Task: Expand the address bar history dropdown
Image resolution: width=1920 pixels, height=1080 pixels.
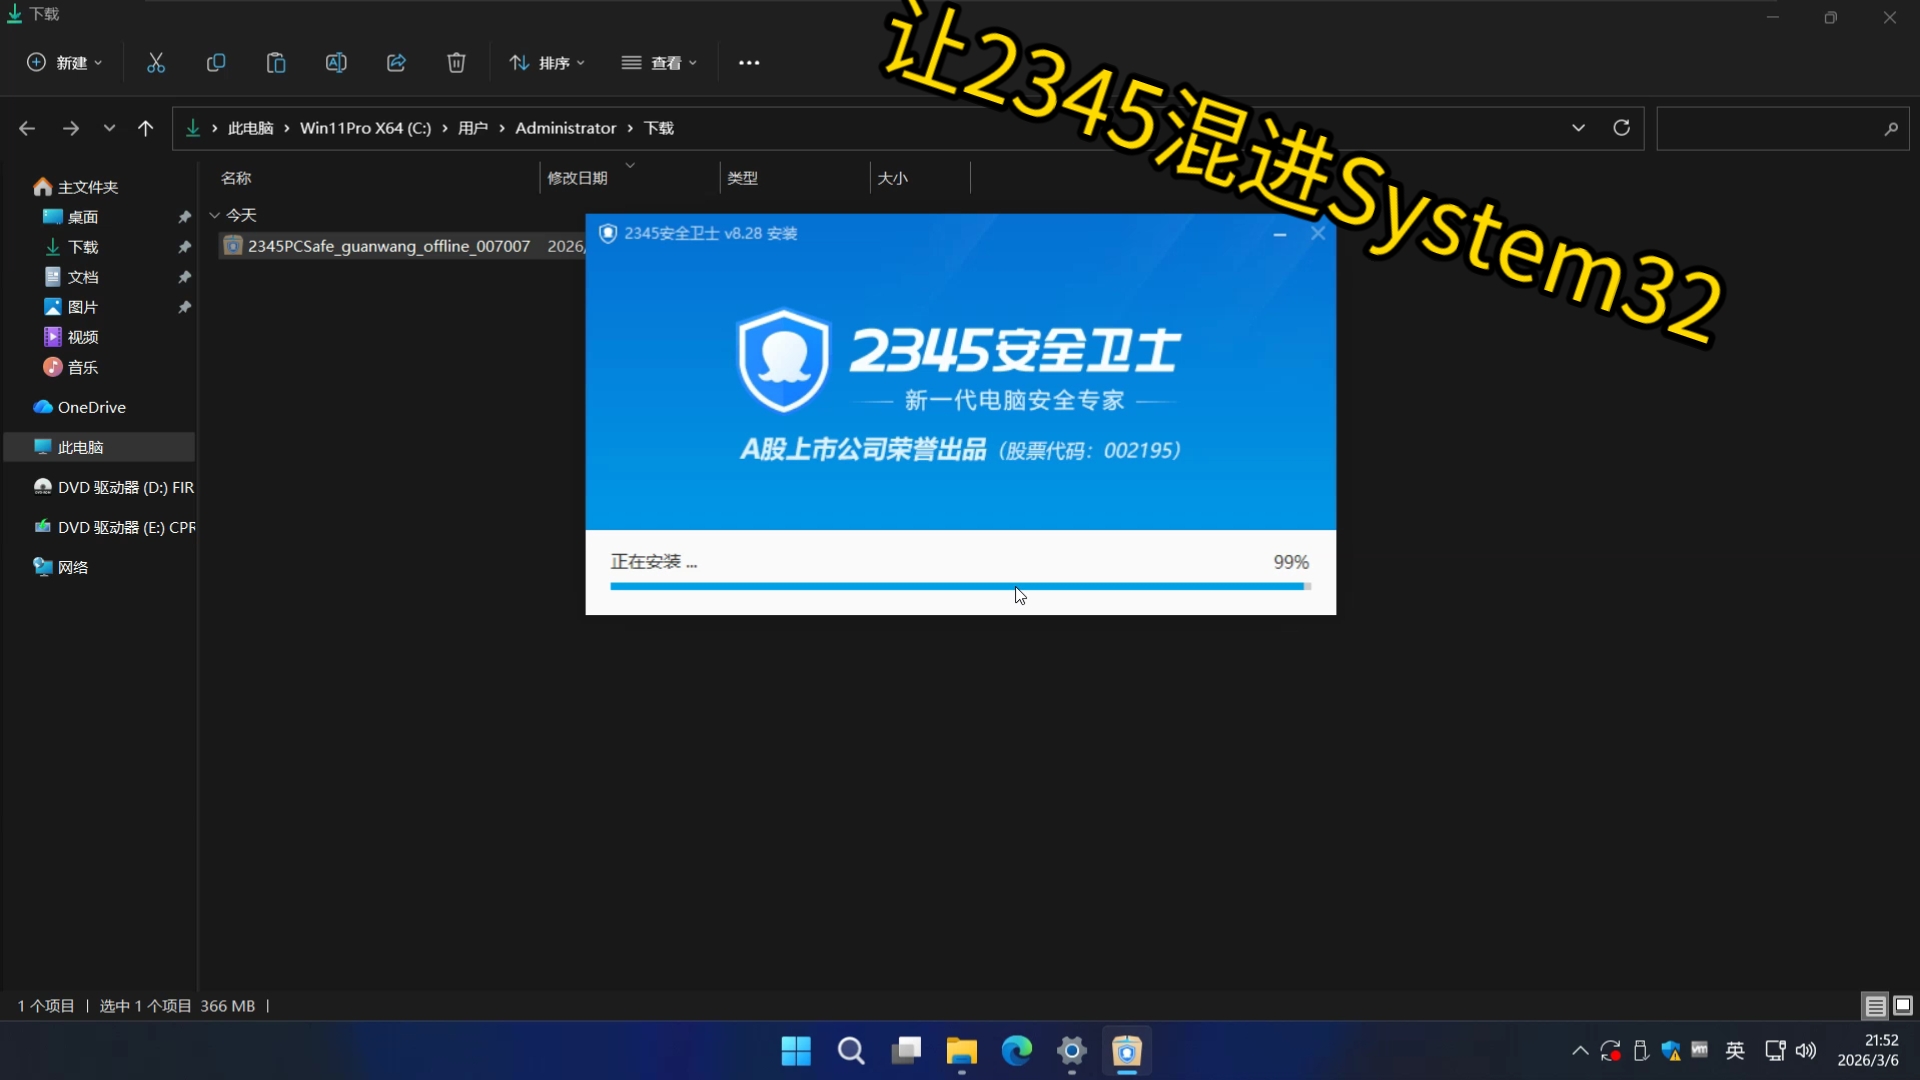Action: pos(1578,128)
